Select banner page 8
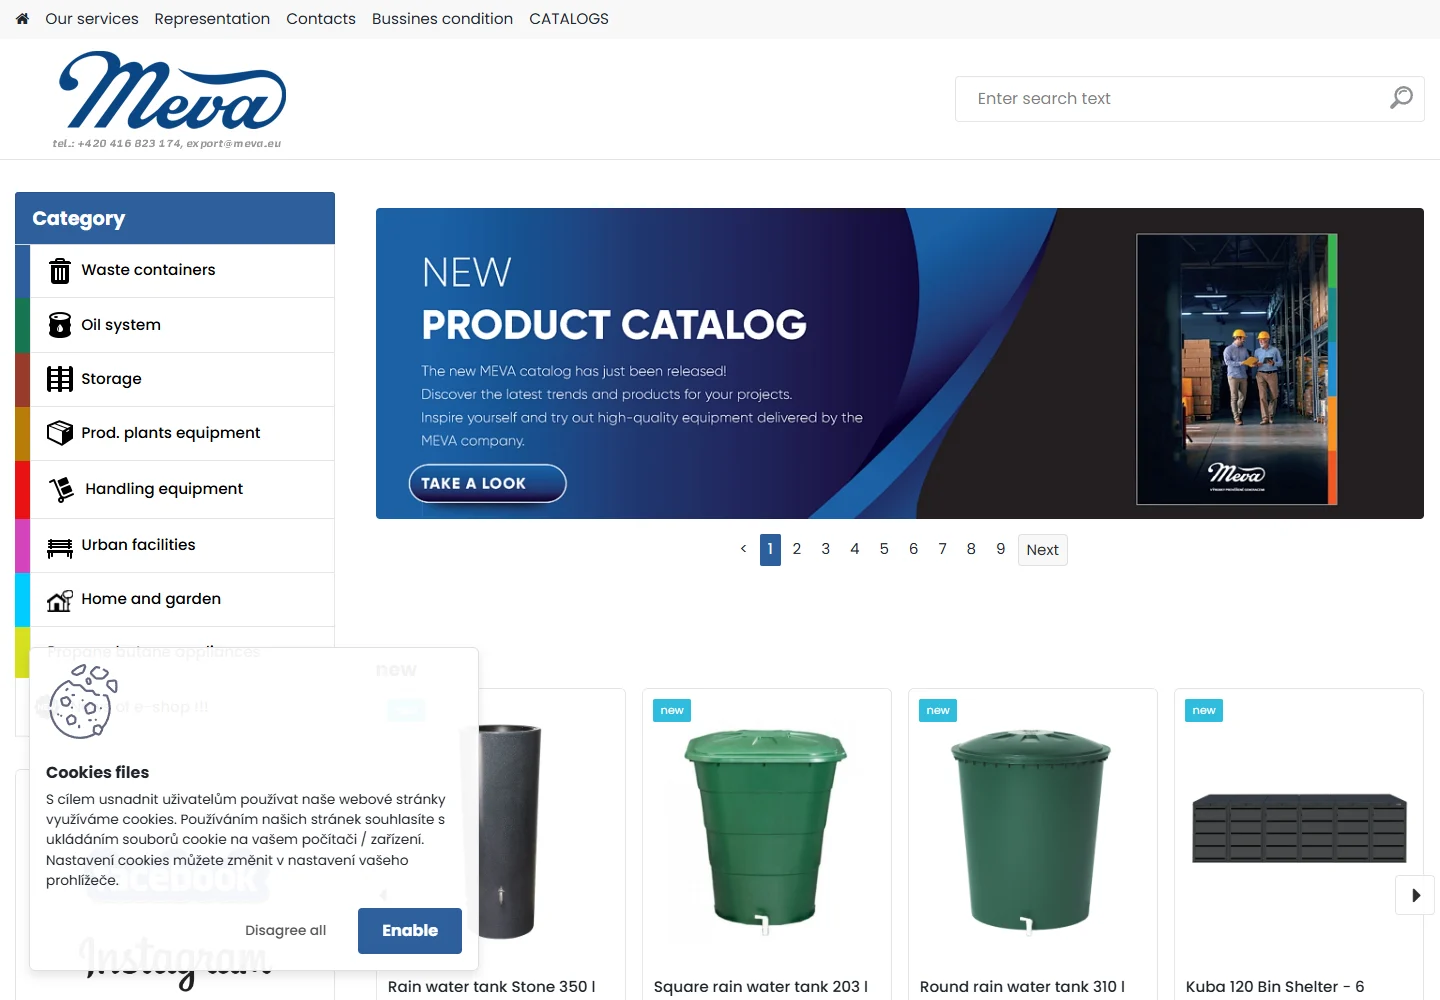 click(x=971, y=549)
